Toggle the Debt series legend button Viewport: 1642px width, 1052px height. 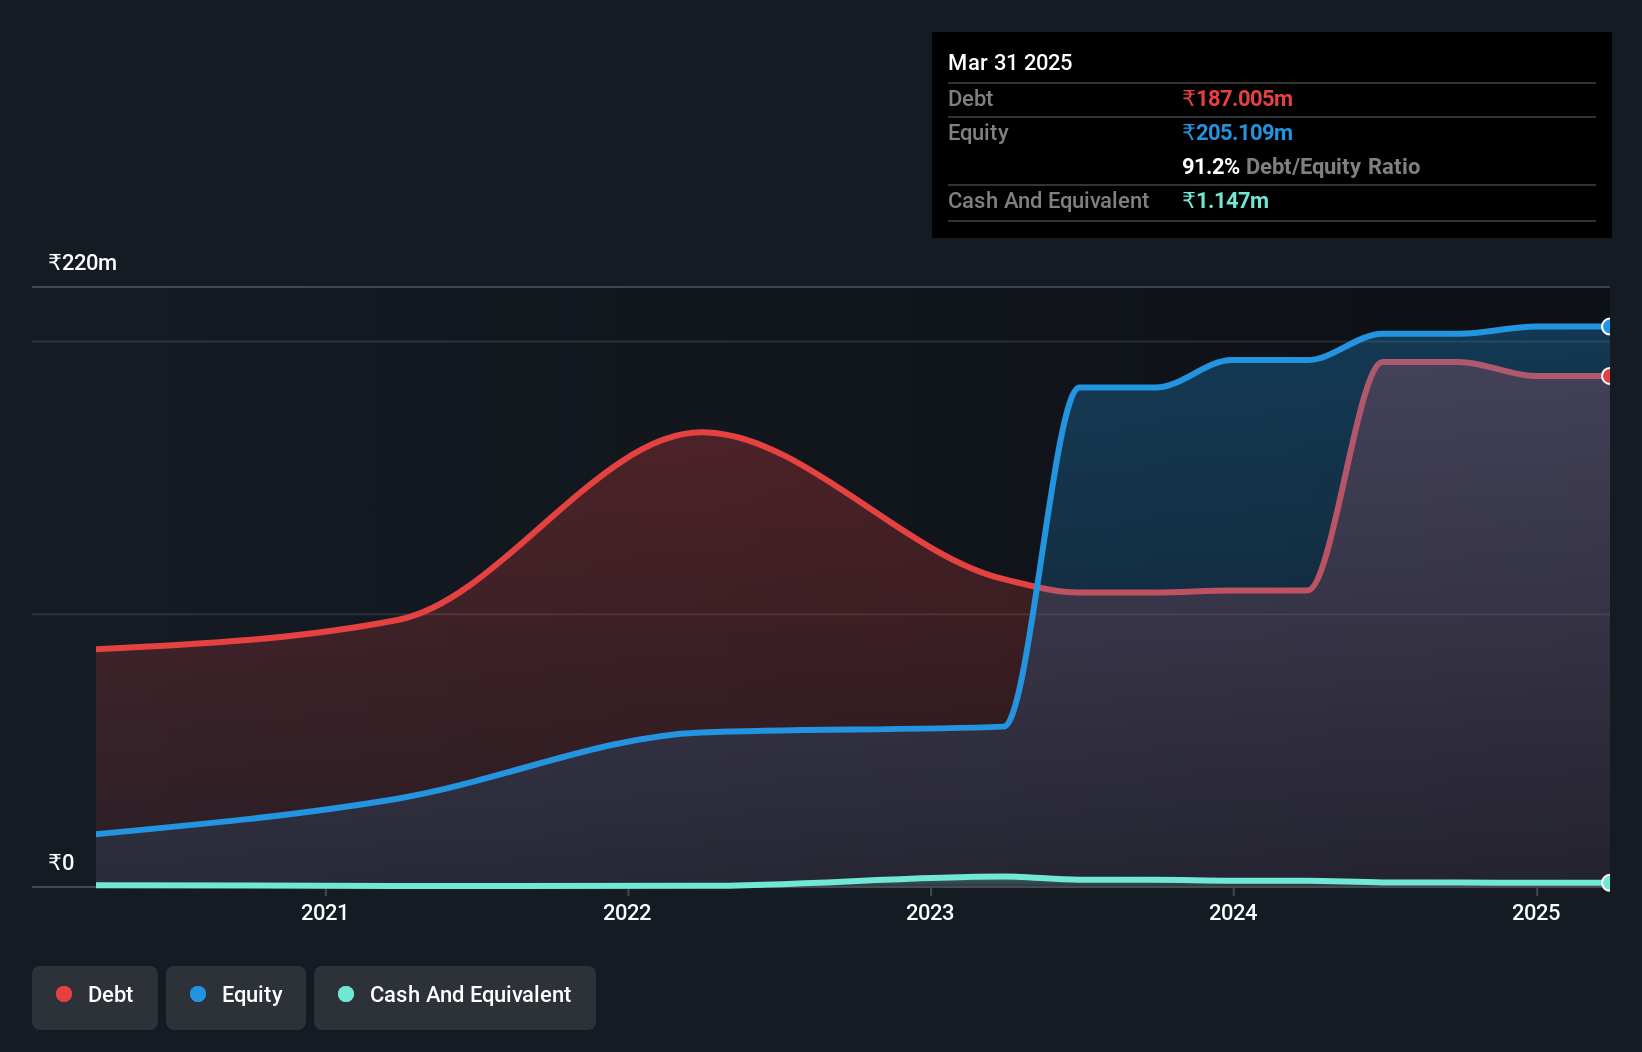(95, 997)
